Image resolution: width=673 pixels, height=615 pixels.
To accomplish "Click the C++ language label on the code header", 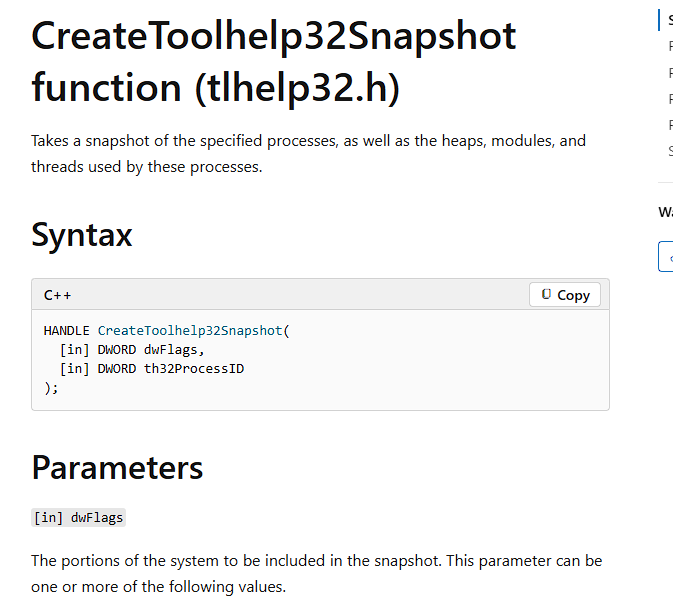I will pos(57,296).
